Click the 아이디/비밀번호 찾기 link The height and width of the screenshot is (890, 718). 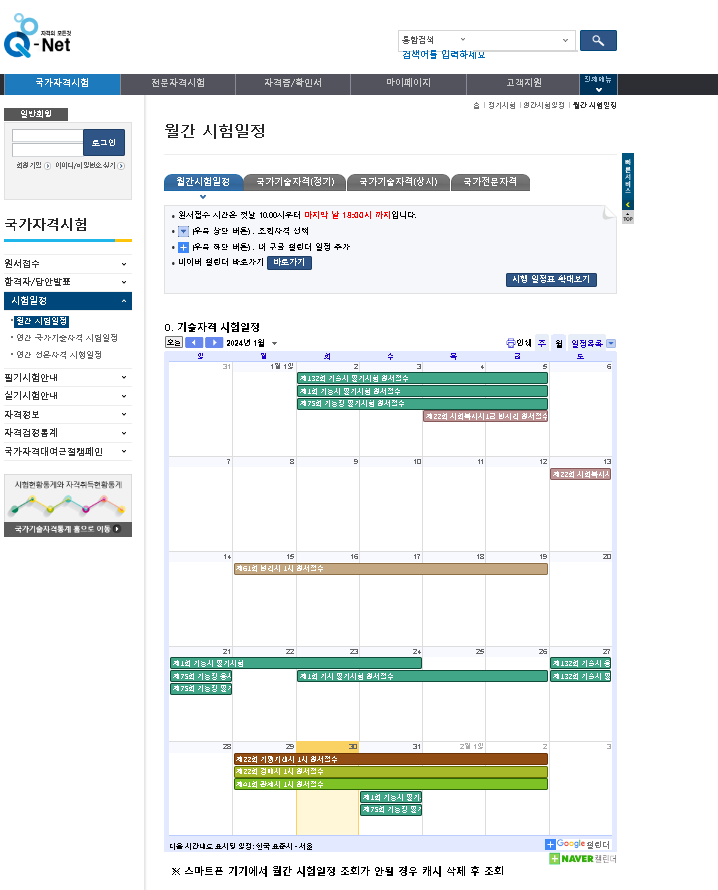click(85, 166)
